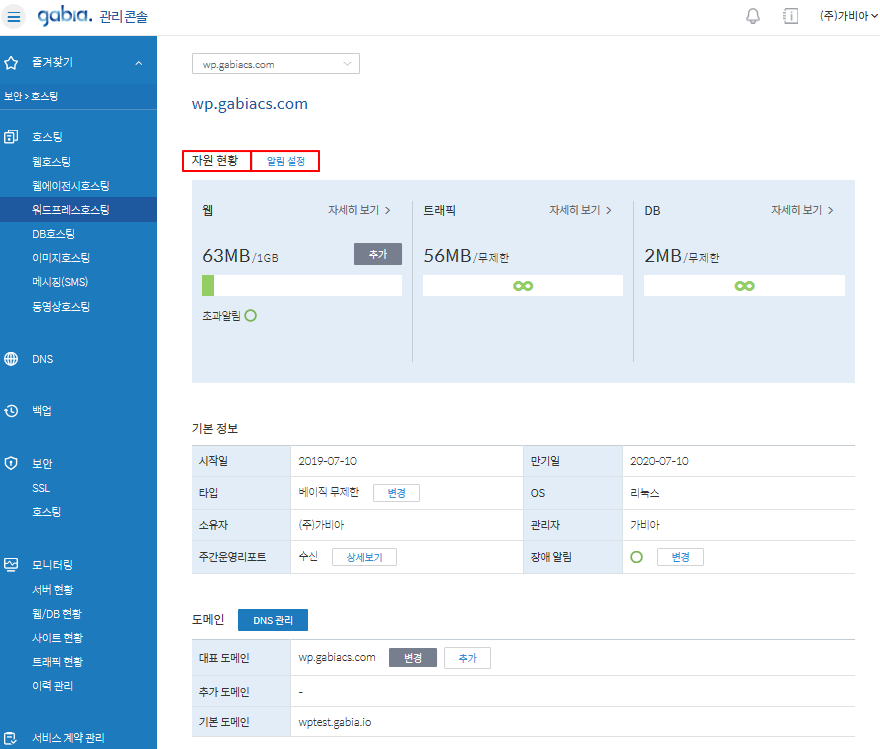This screenshot has width=880, height=749.
Task: Open the hamburger menu icon
Action: (15, 17)
